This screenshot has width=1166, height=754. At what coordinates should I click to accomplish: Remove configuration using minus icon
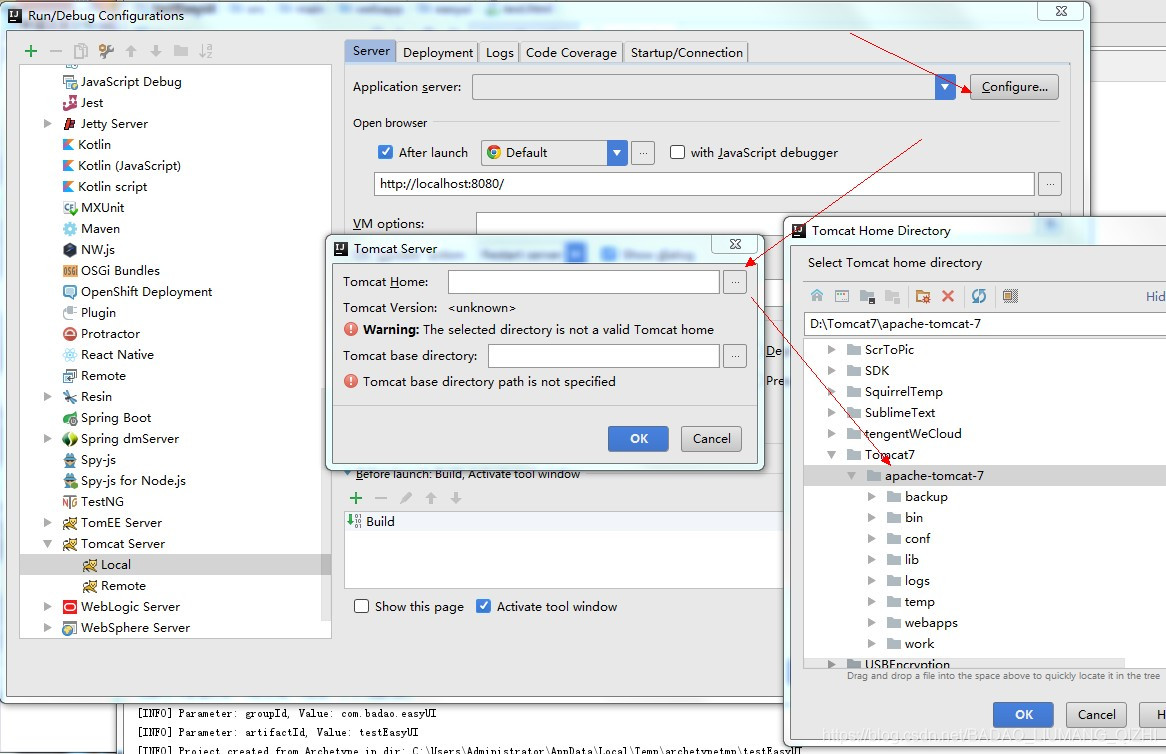pos(56,51)
